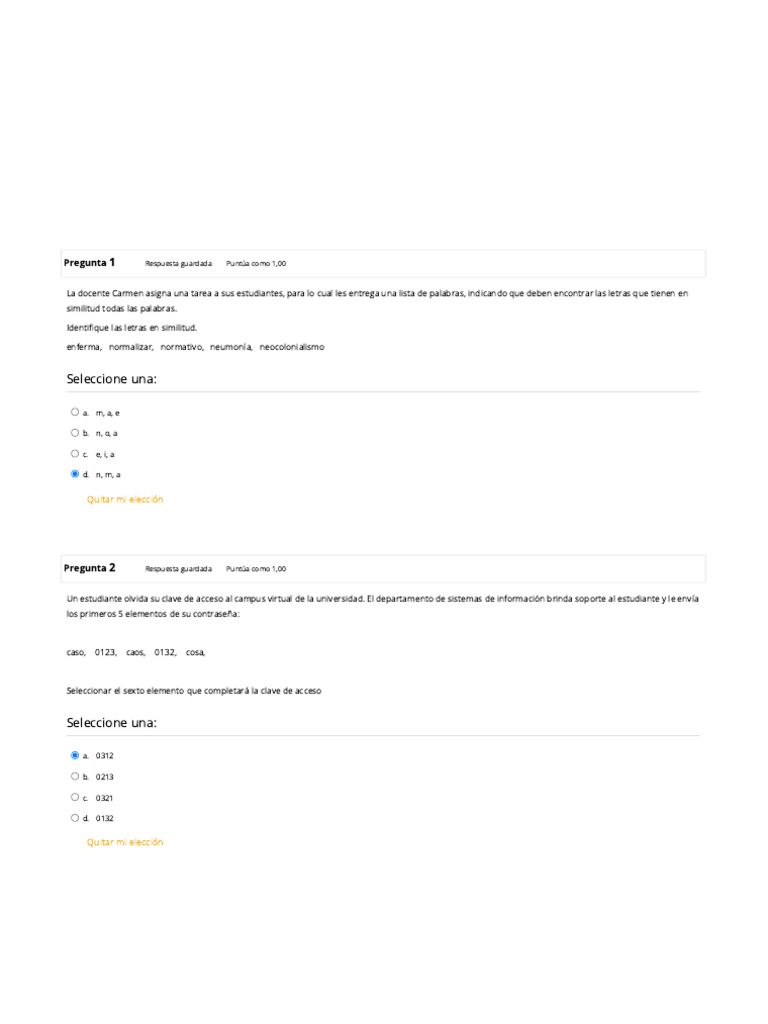Image resolution: width=768 pixels, height=1024 pixels.
Task: Click the password sequence 'caso, 0123, caos'
Action: click(x=136, y=652)
